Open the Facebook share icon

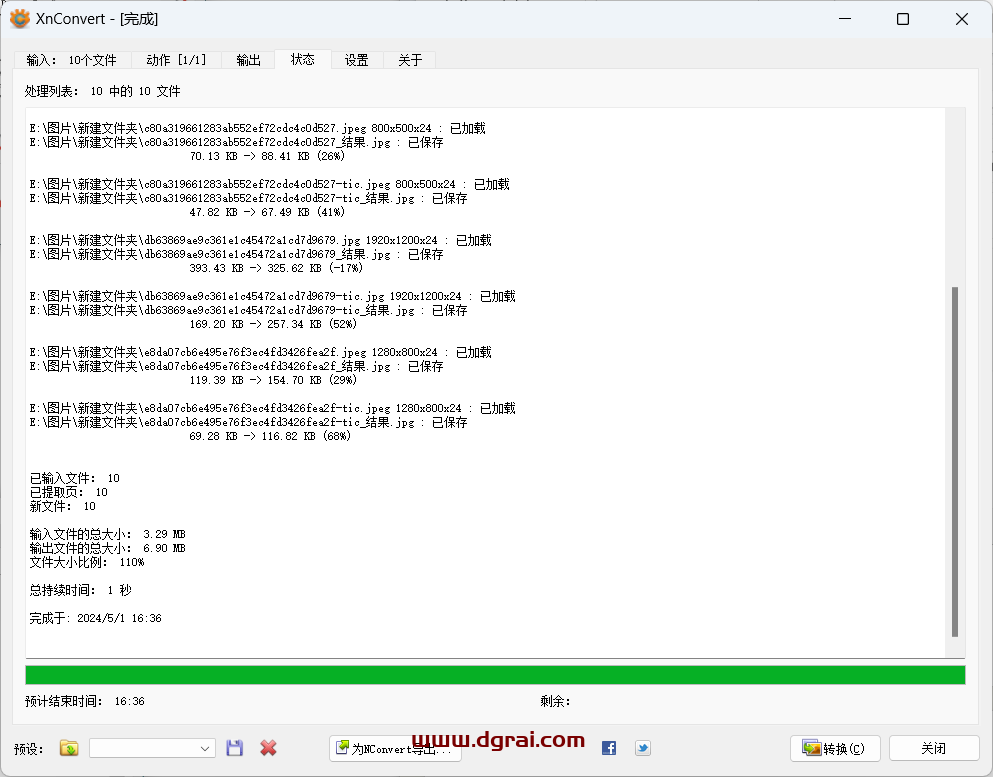609,748
